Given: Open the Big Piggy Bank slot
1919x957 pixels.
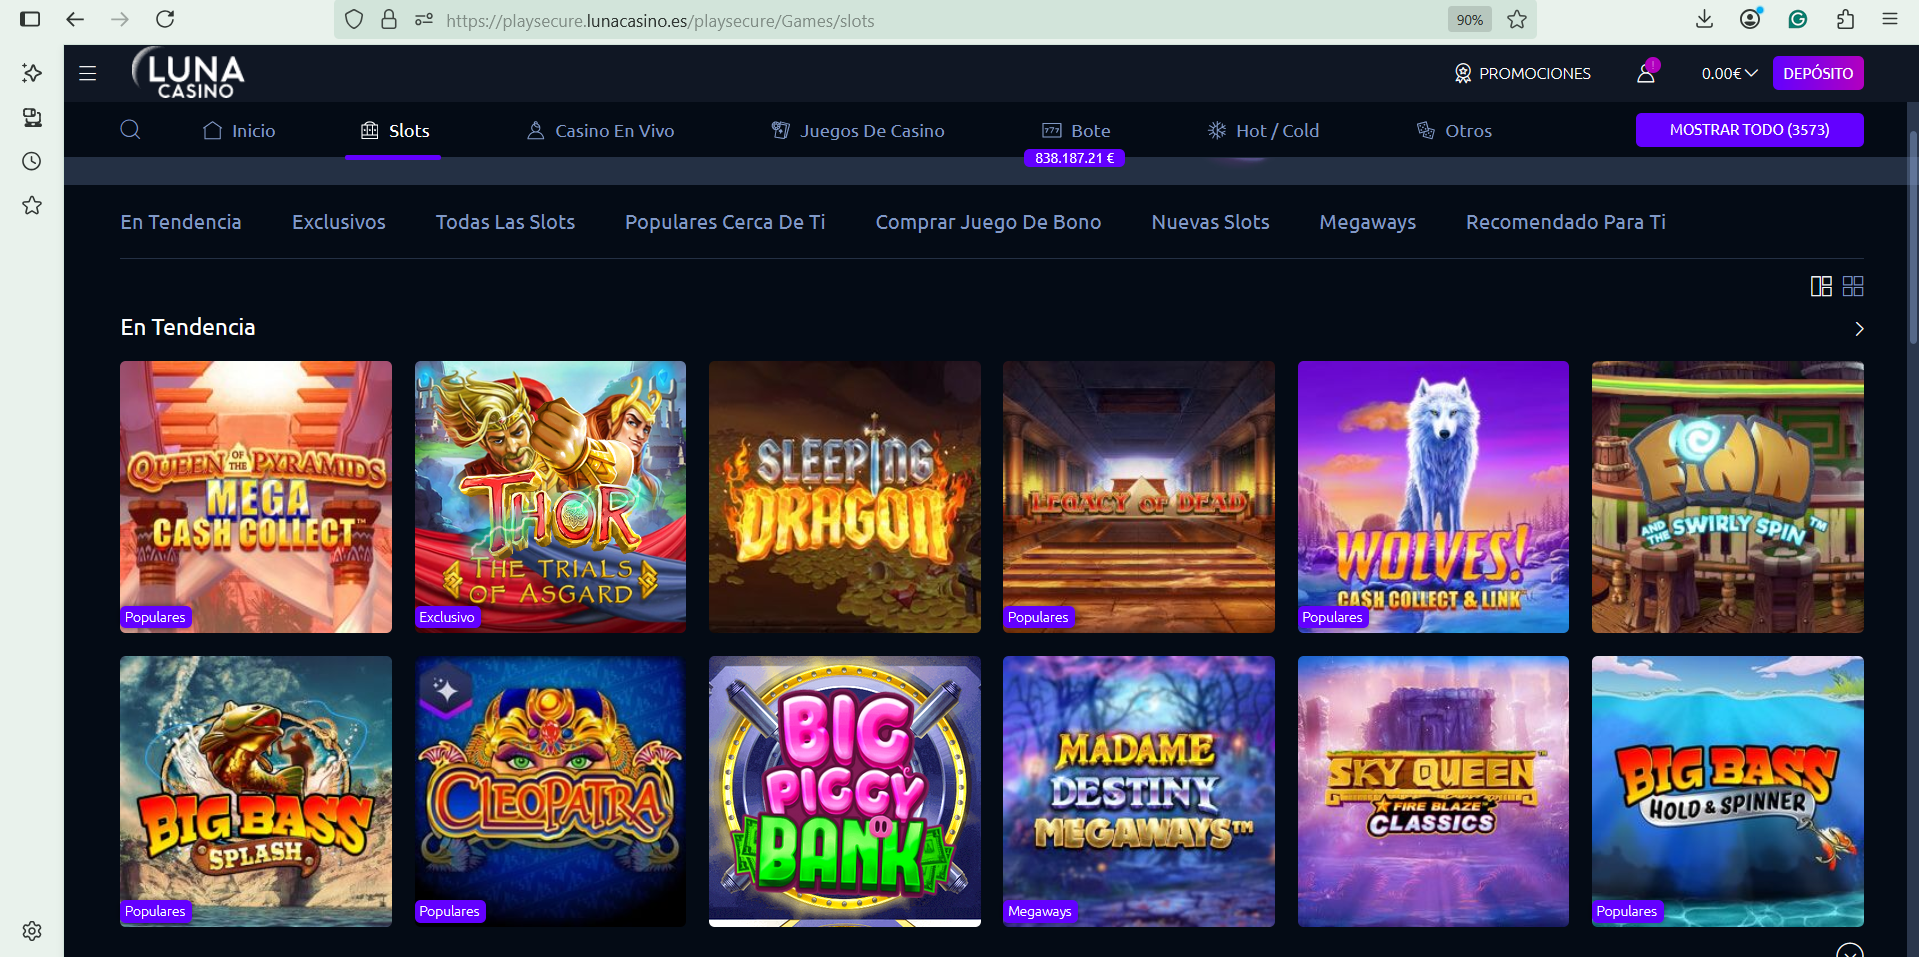Looking at the screenshot, I should pos(845,791).
